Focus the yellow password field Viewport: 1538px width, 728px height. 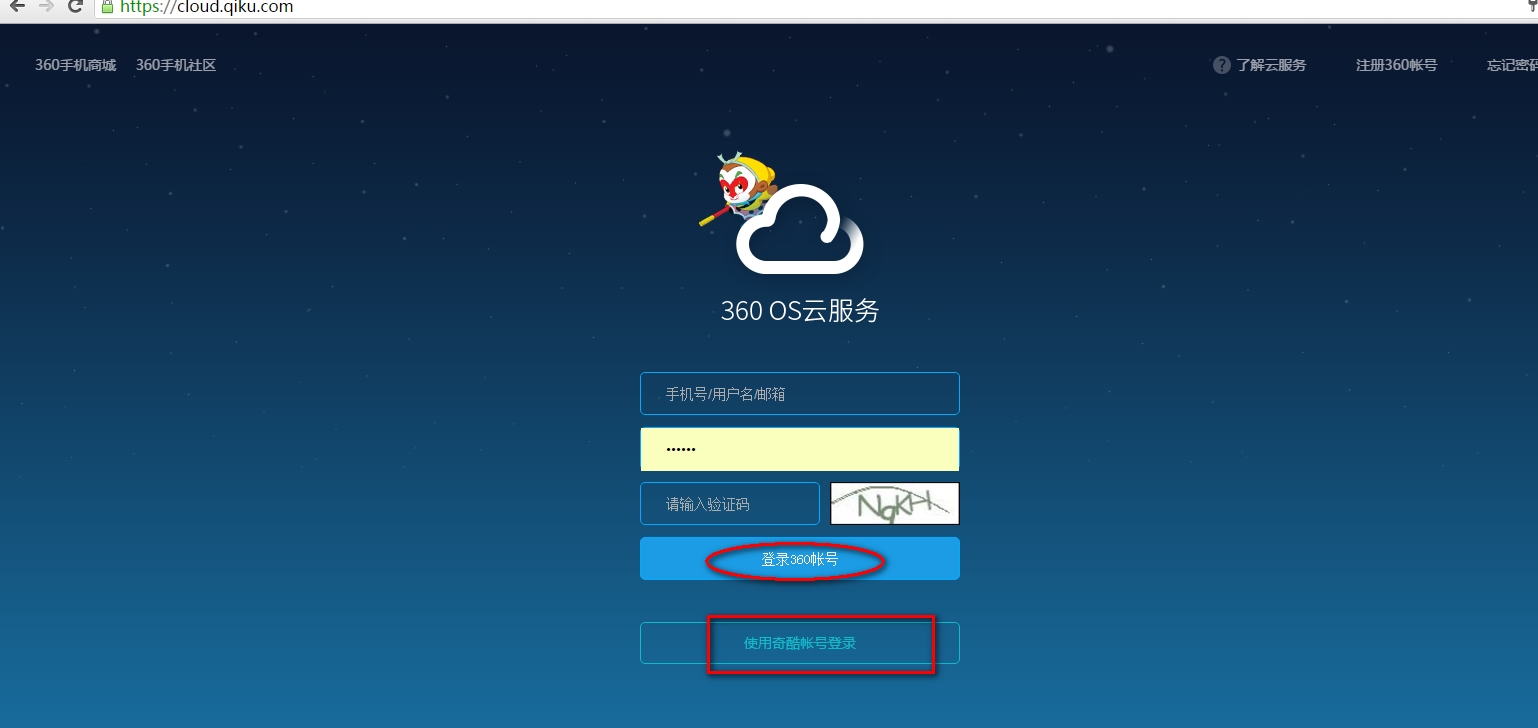click(x=800, y=449)
